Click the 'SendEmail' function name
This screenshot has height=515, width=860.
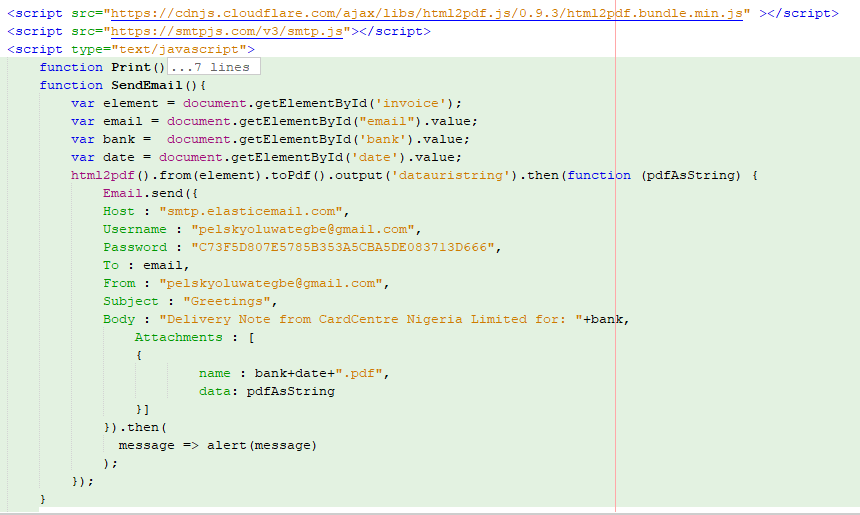[146, 85]
